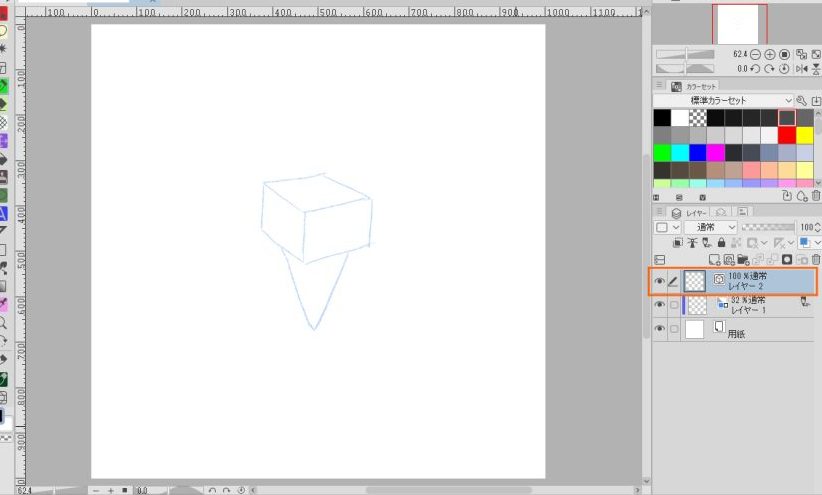Image resolution: width=822 pixels, height=495 pixels.
Task: Click the navigator zoom slider
Action: click(x=685, y=54)
